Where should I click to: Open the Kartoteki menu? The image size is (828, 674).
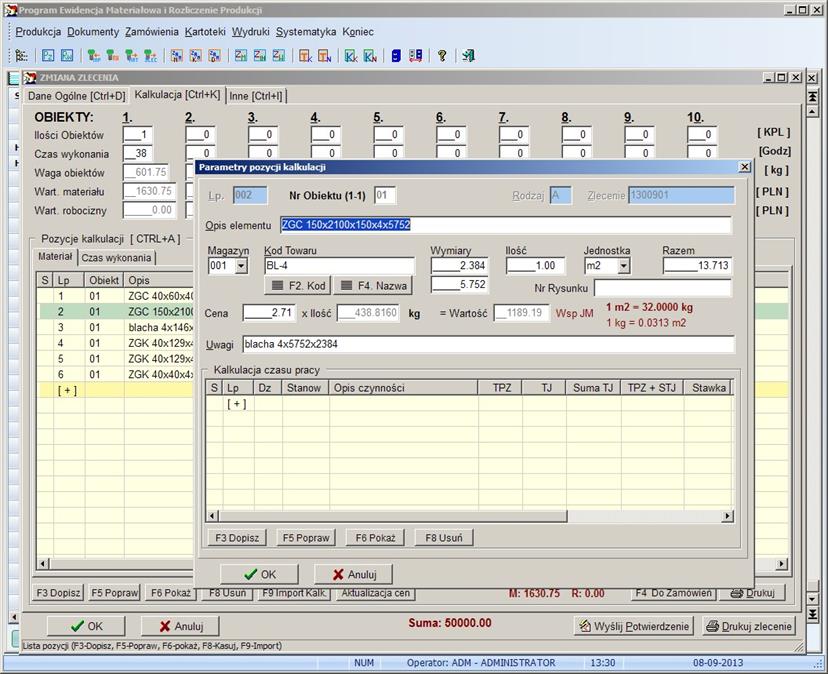(205, 32)
